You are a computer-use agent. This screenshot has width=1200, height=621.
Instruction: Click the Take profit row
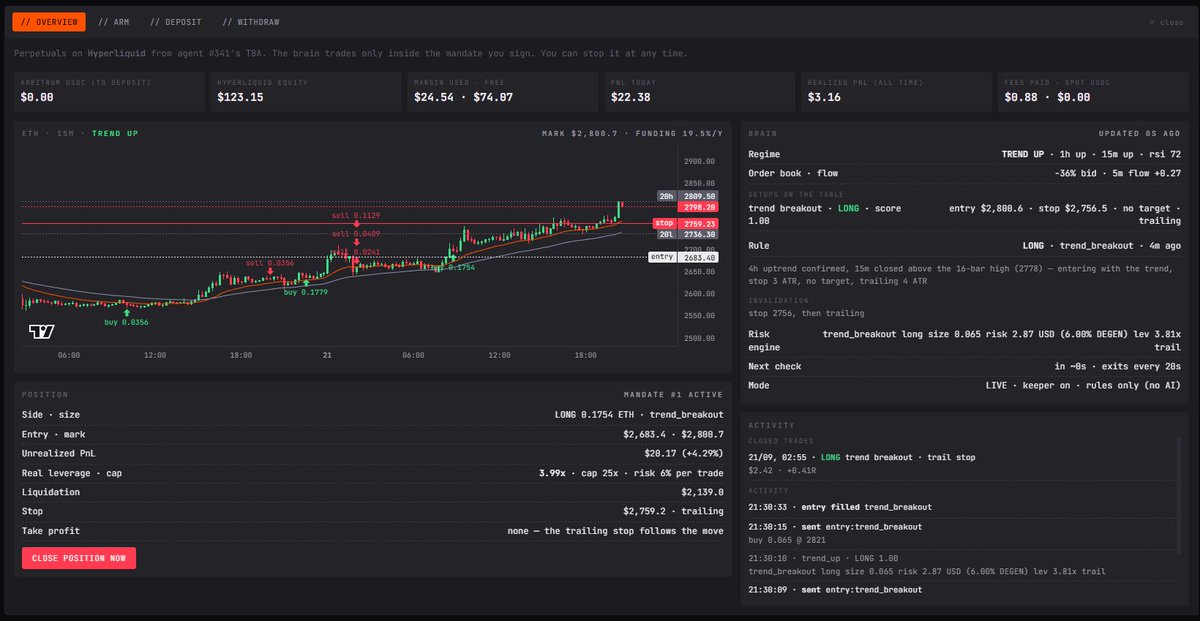coord(372,531)
